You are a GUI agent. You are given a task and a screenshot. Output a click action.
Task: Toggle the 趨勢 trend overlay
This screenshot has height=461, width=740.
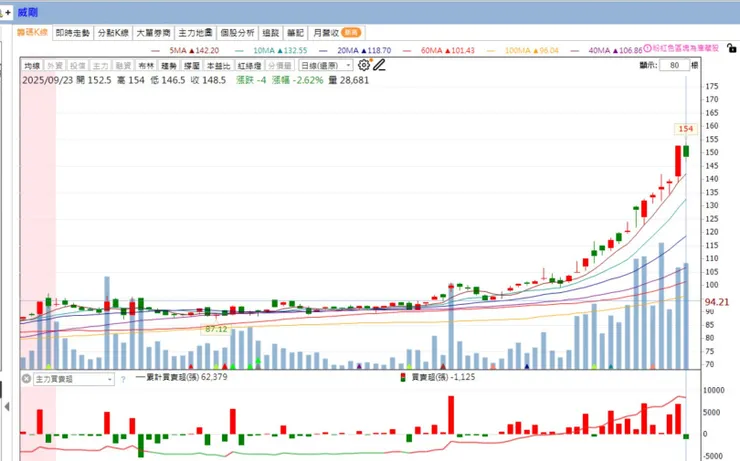point(168,65)
